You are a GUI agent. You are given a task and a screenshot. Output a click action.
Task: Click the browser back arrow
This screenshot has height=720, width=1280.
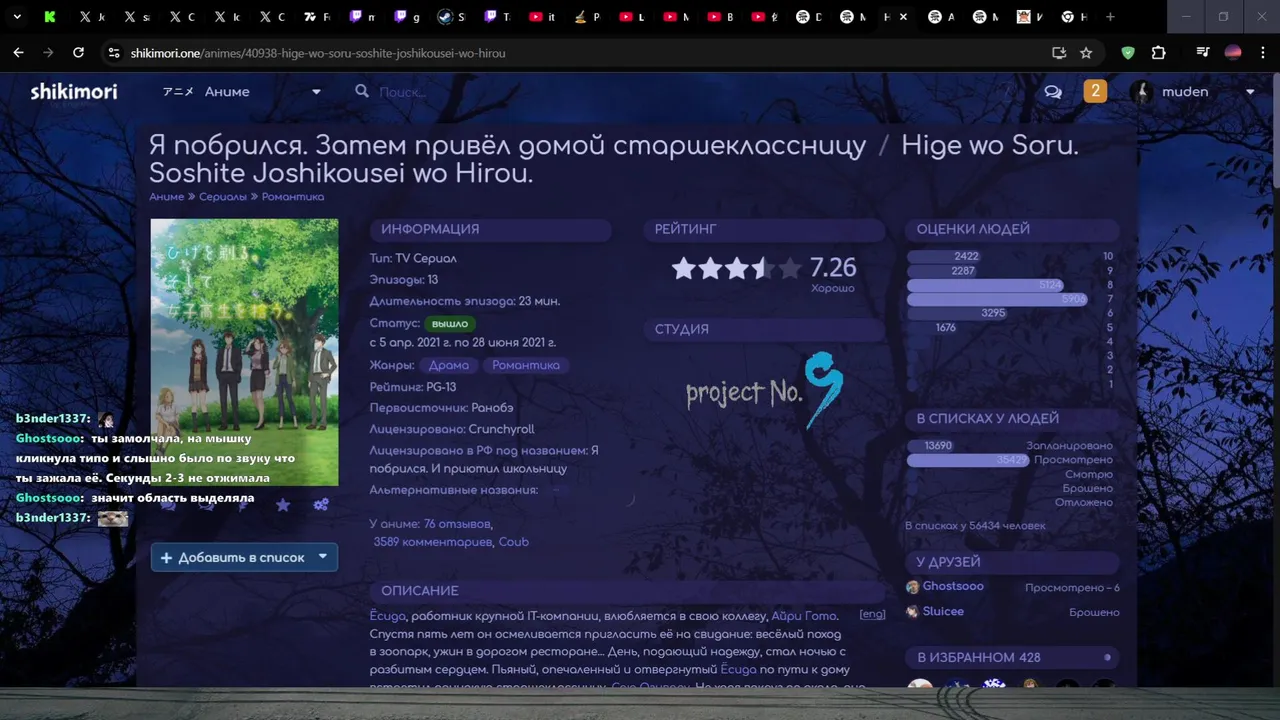[x=18, y=53]
